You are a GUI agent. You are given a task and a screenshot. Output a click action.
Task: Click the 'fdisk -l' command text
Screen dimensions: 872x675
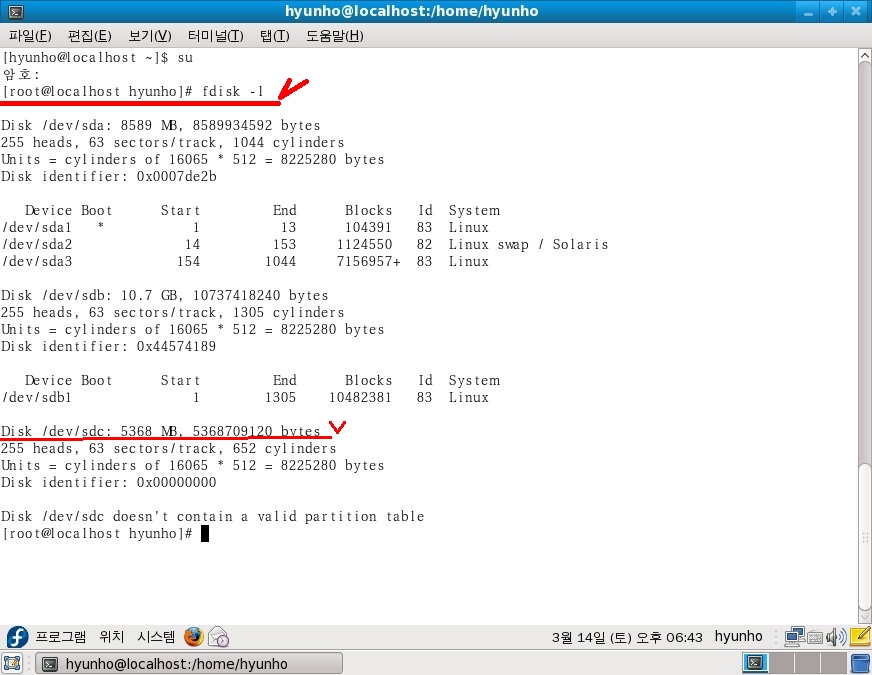pyautogui.click(x=233, y=91)
